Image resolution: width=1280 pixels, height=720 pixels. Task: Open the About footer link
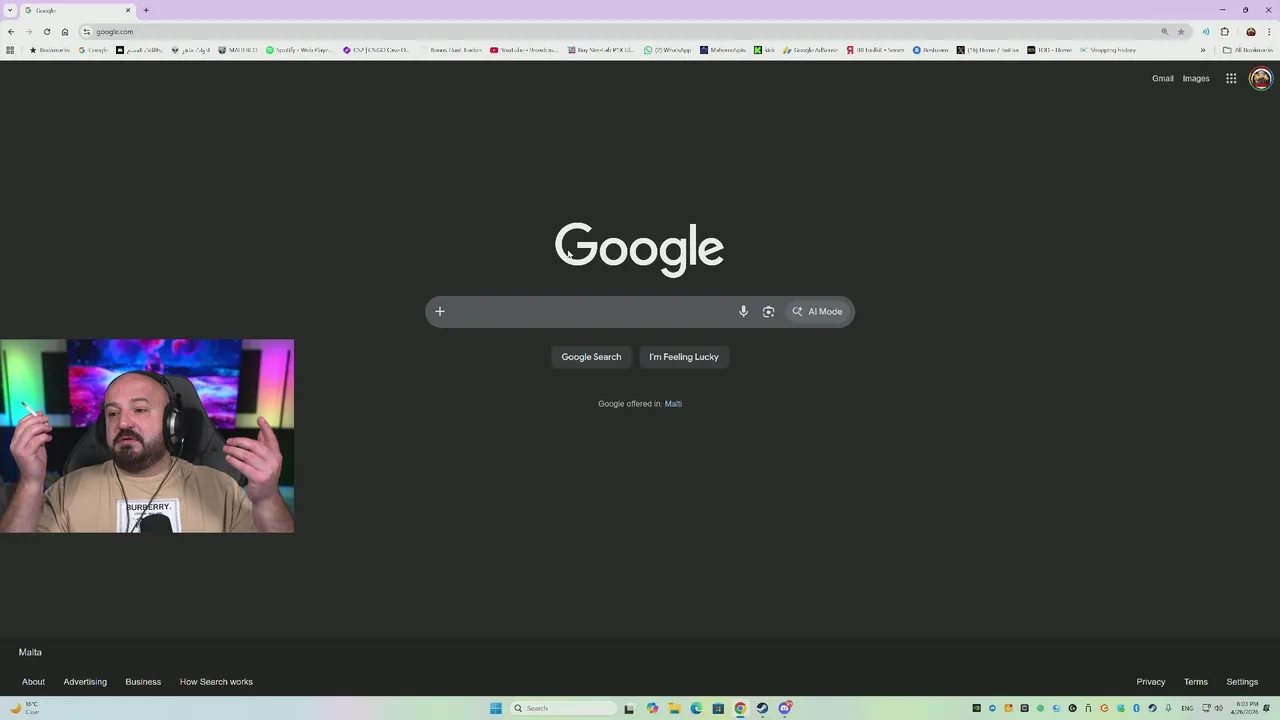pyautogui.click(x=33, y=682)
